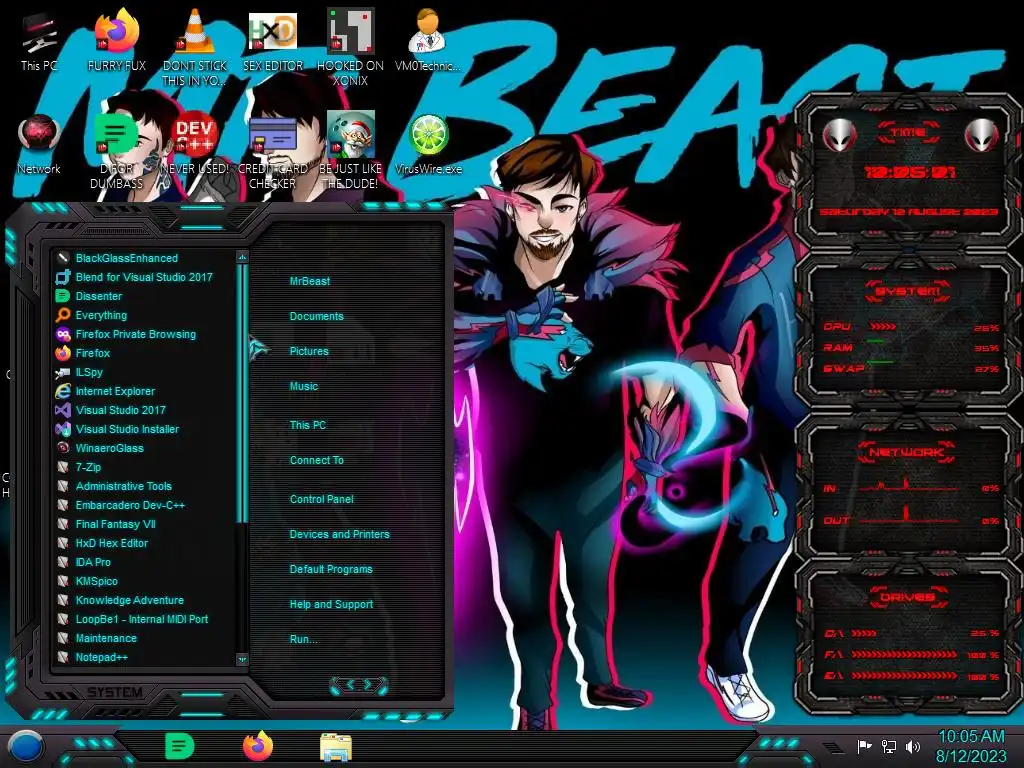The width and height of the screenshot is (1024, 768).
Task: Open Blend for Visual Studio 2017
Action: 144,277
